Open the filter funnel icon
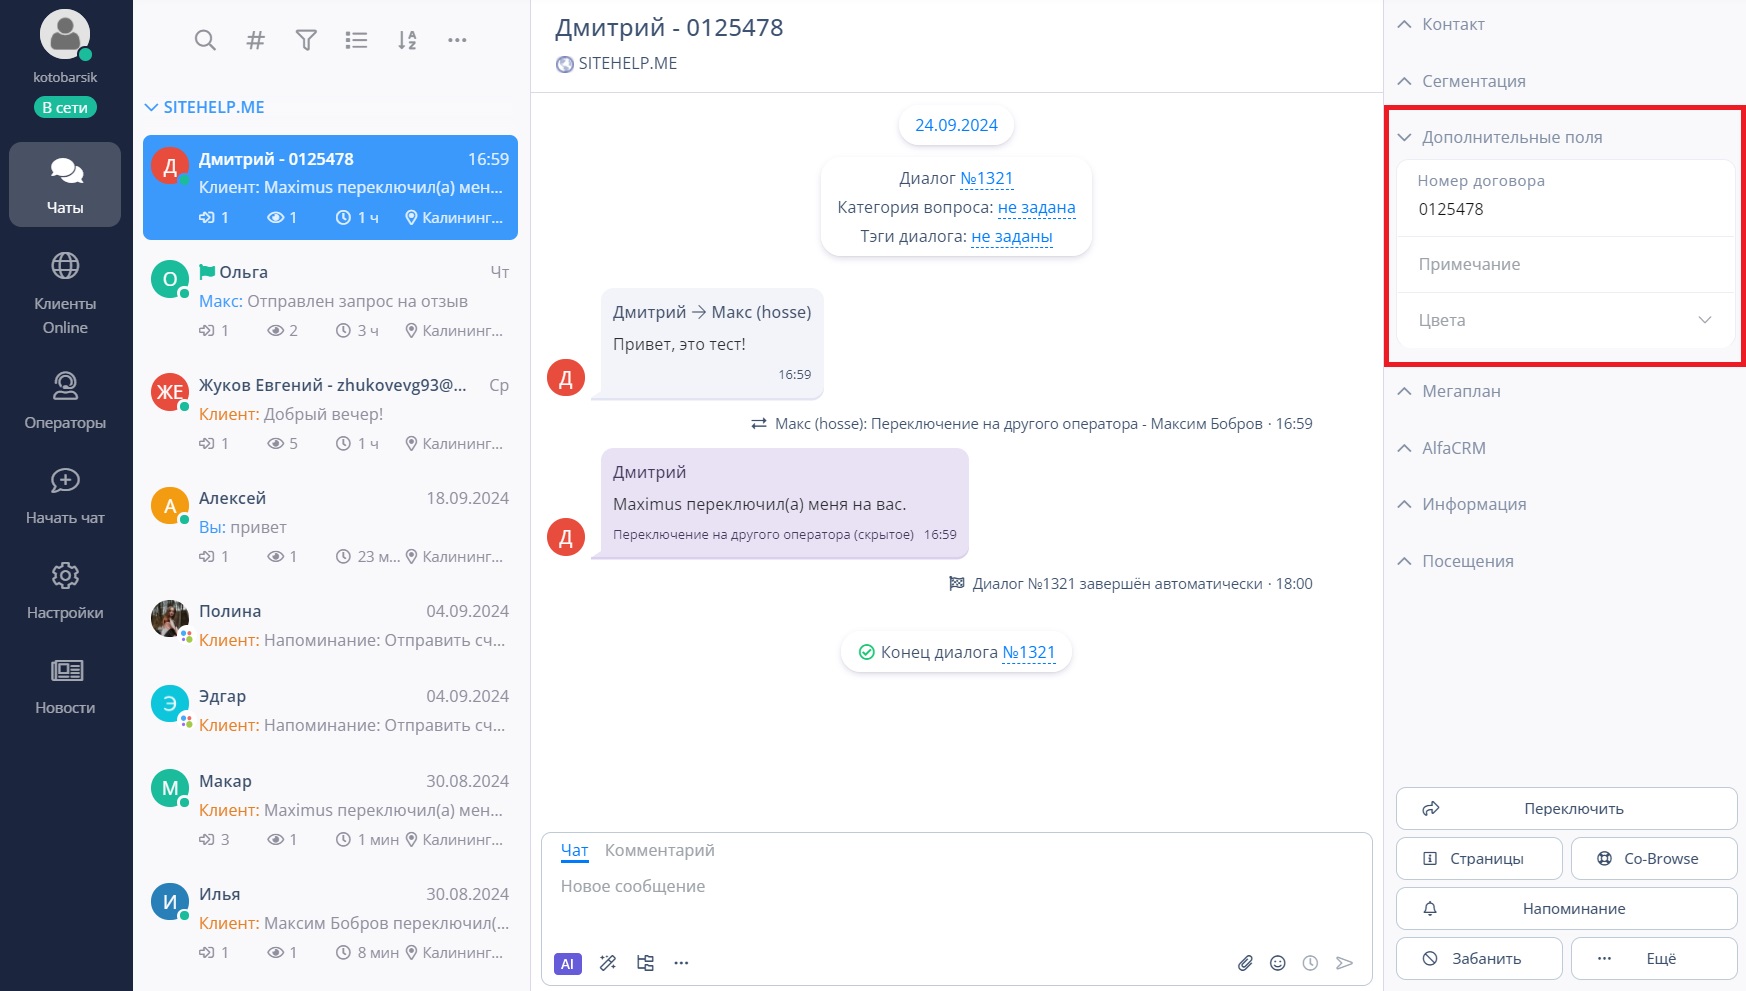 tap(306, 40)
